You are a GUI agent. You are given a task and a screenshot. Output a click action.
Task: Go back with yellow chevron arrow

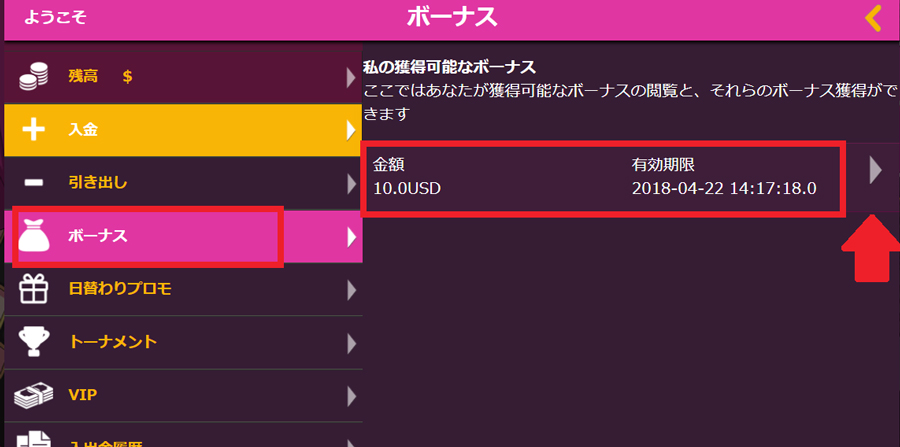(x=873, y=18)
